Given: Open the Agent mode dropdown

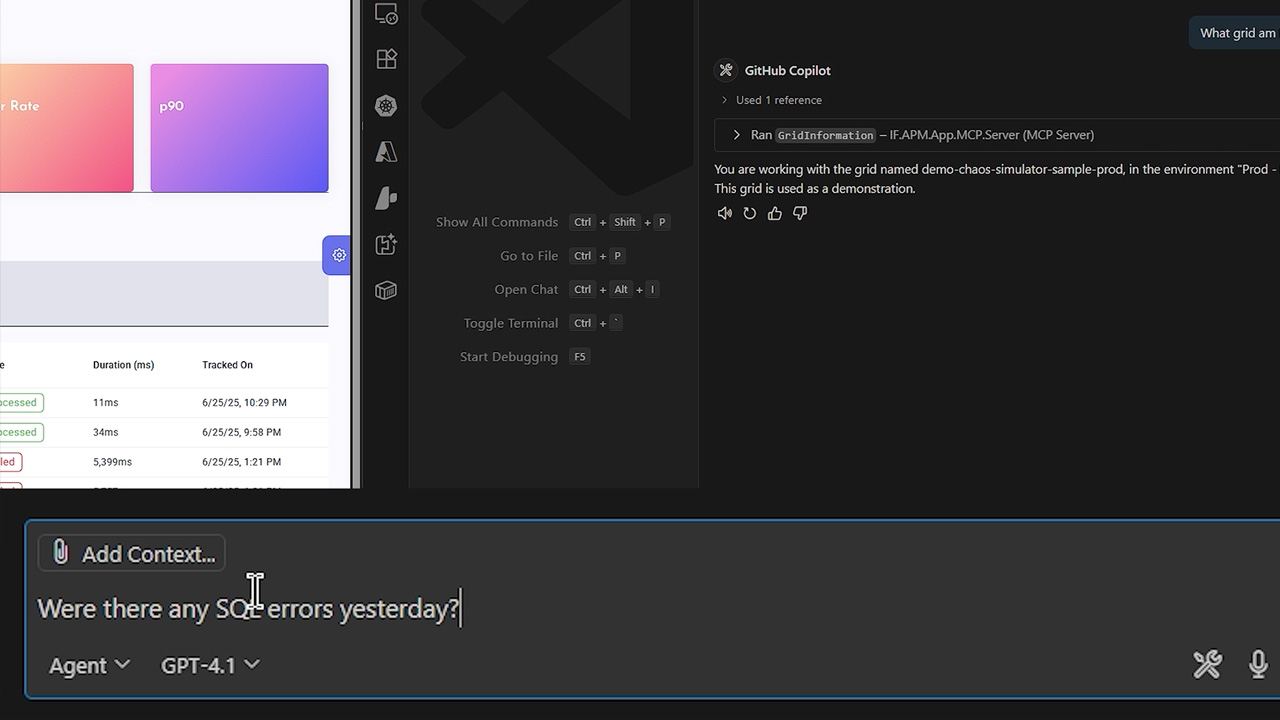Looking at the screenshot, I should pyautogui.click(x=88, y=665).
